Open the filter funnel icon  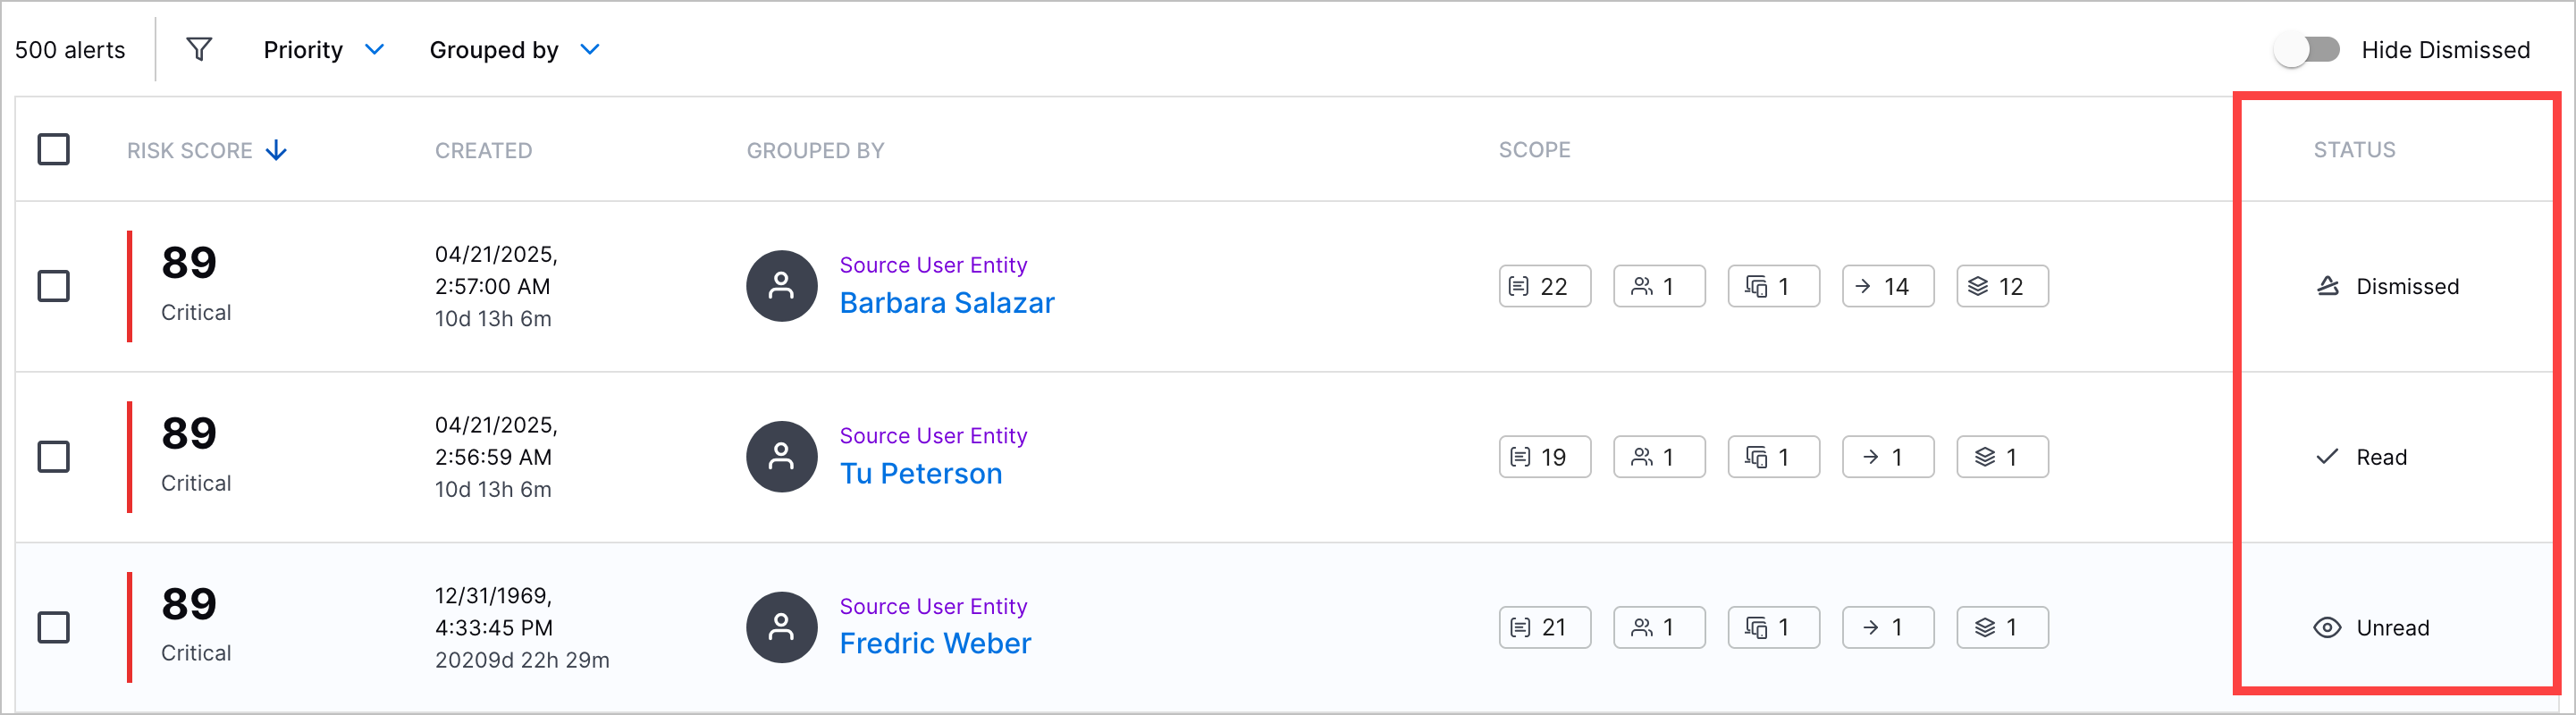[199, 49]
